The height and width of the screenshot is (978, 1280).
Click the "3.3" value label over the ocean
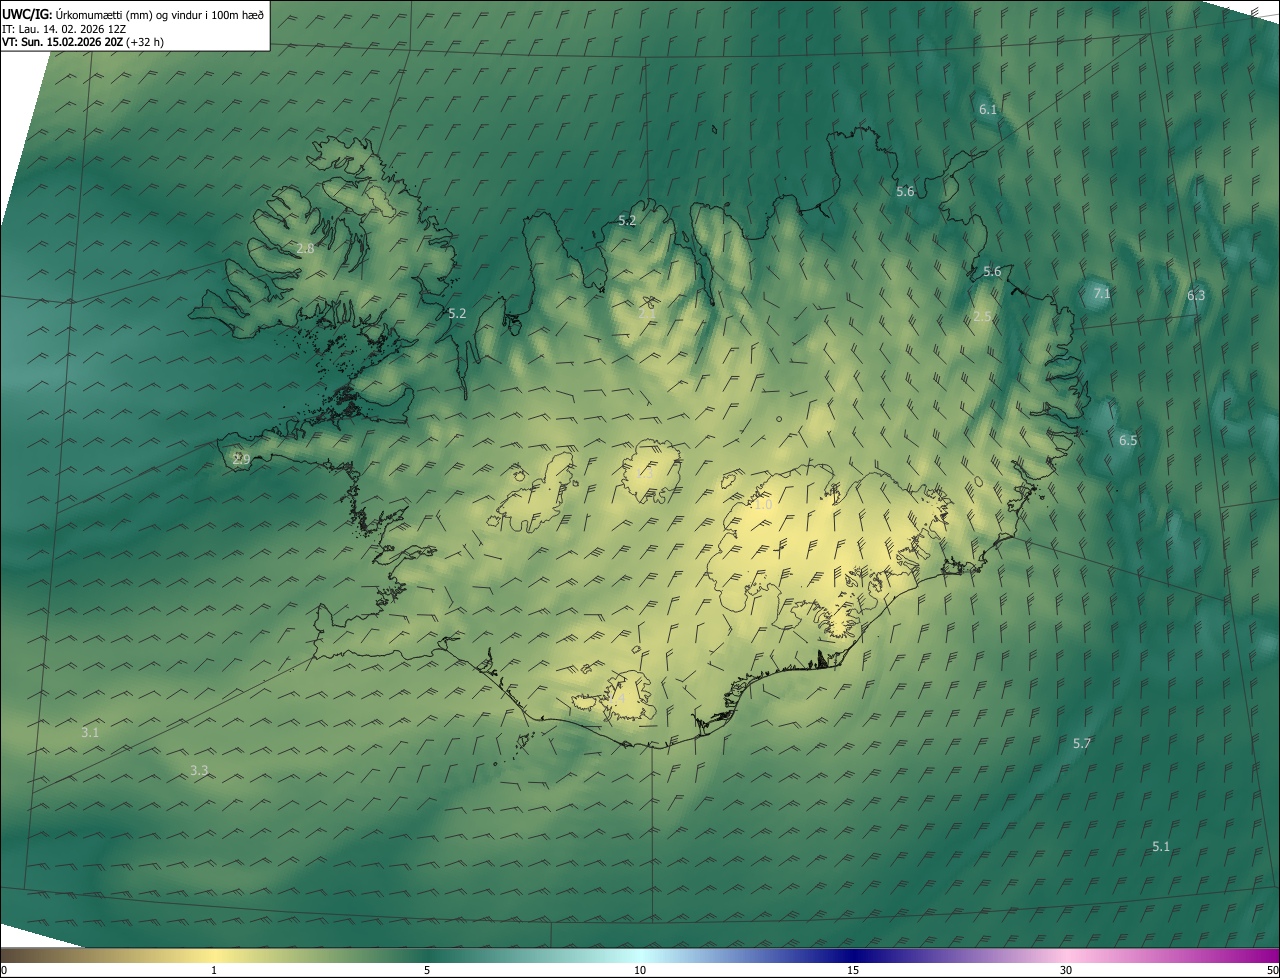(x=199, y=770)
